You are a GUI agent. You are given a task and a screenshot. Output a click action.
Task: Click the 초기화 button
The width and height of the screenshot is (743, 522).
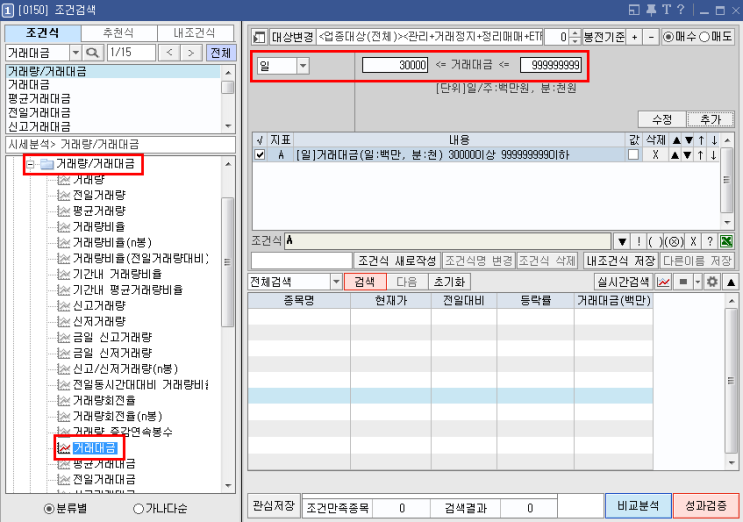tap(449, 282)
